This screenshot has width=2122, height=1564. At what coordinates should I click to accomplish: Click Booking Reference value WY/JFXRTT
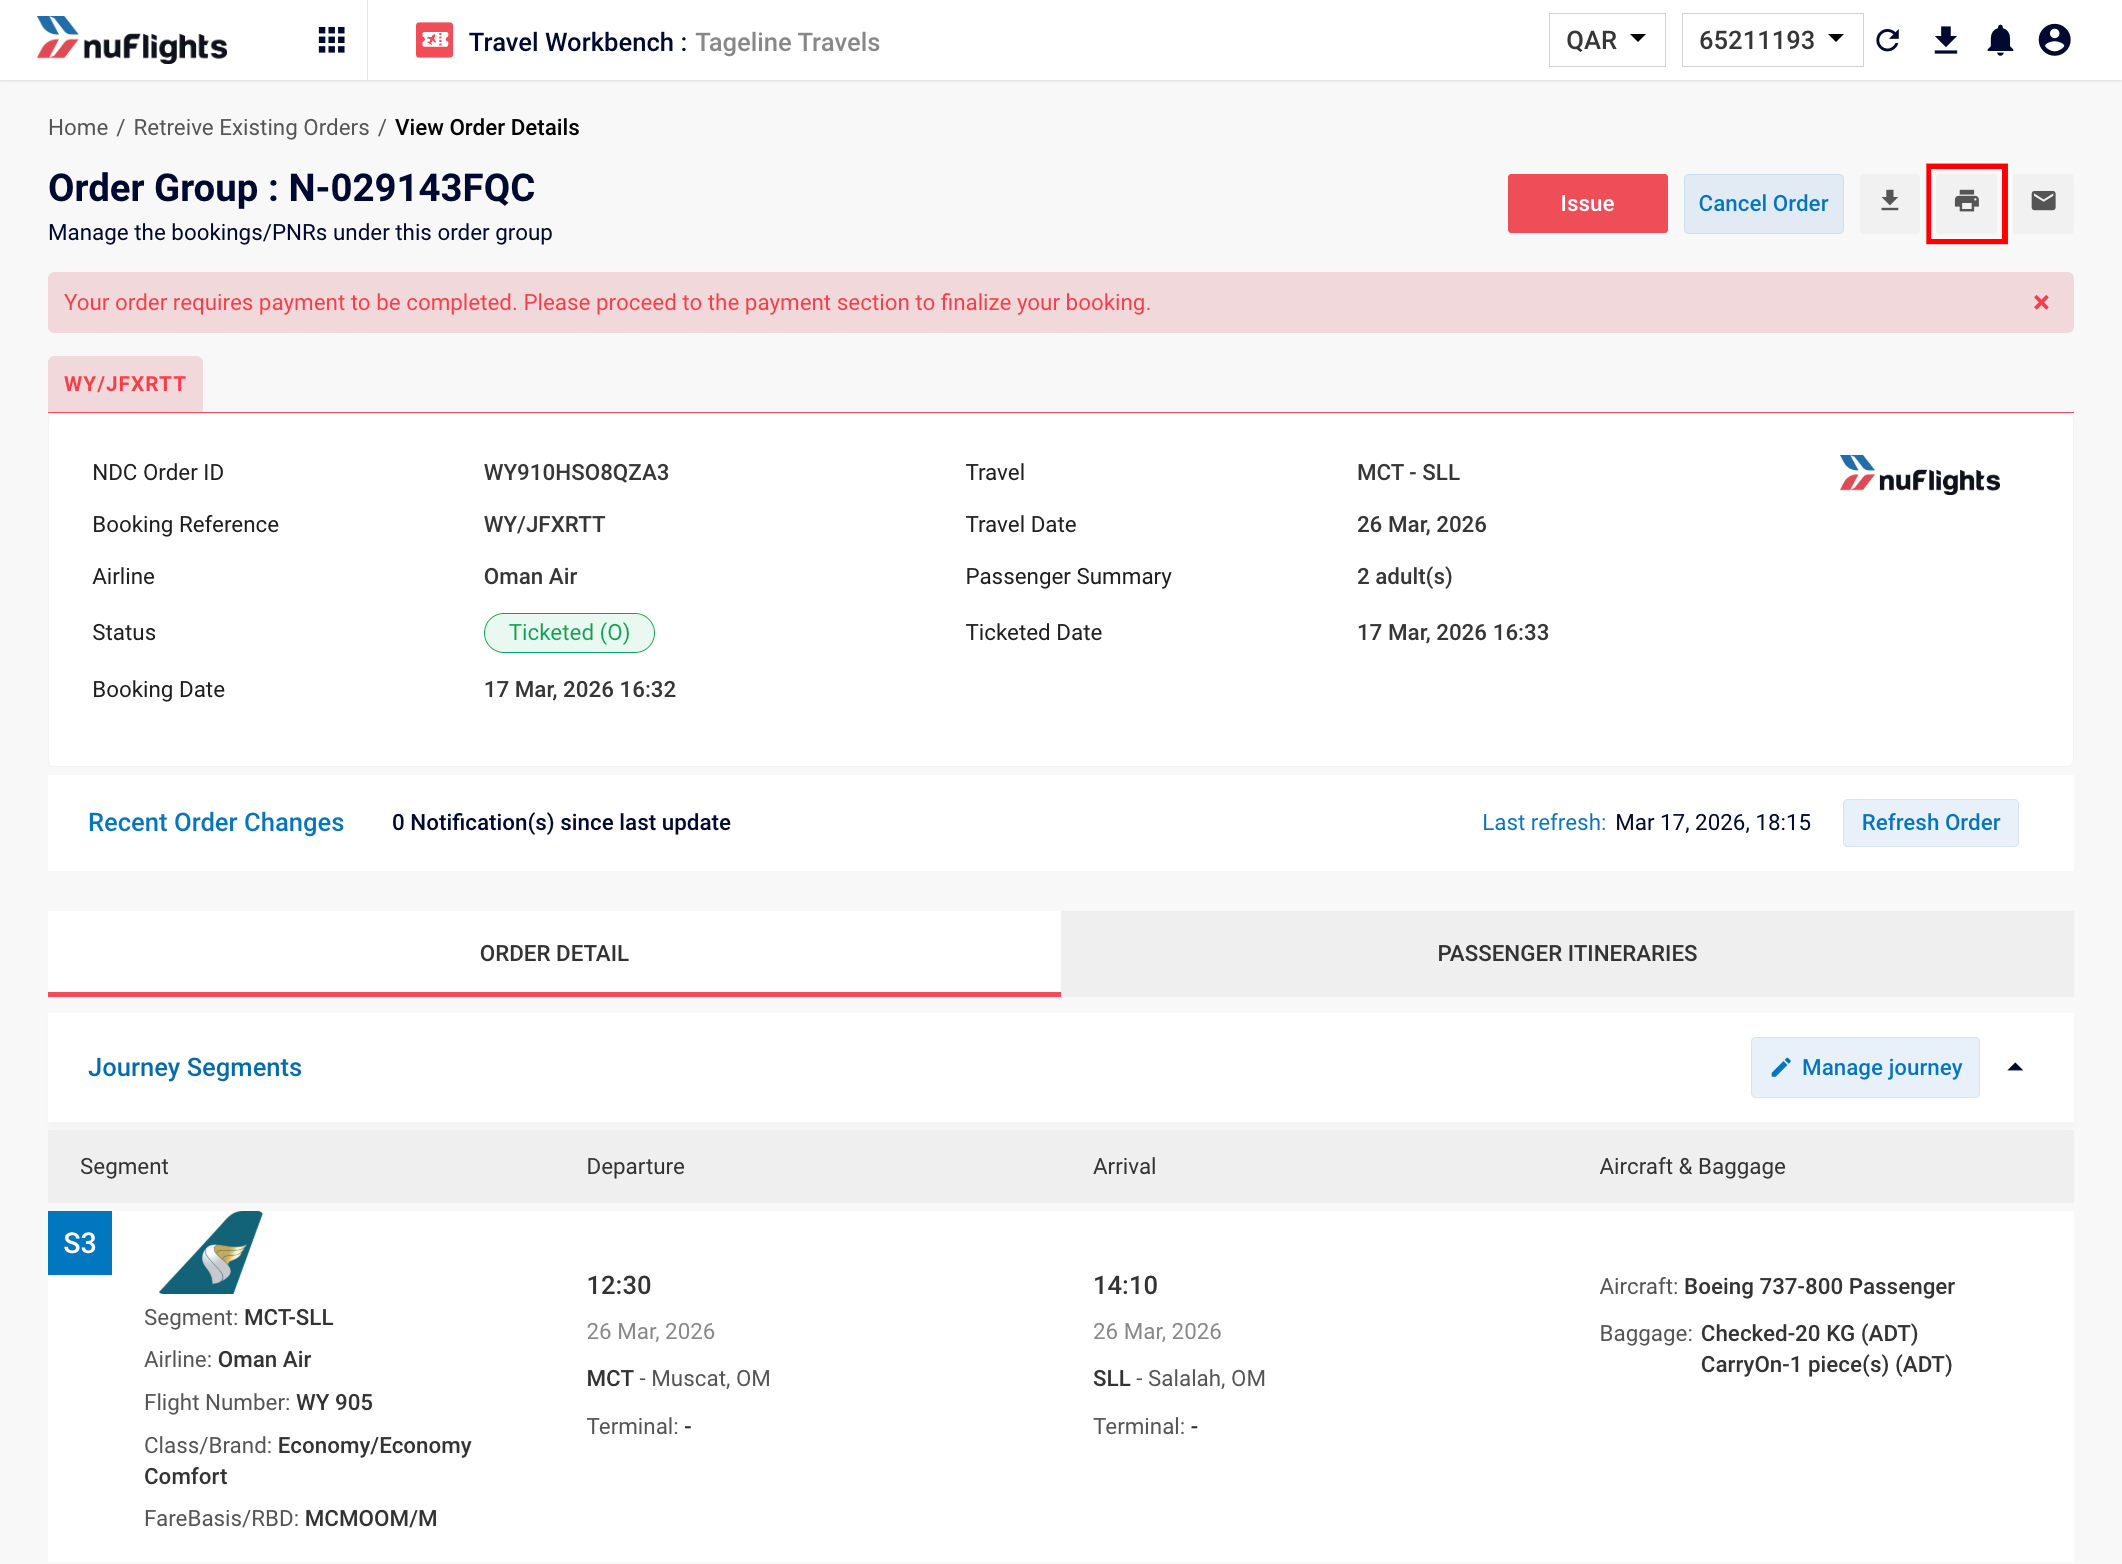point(544,524)
